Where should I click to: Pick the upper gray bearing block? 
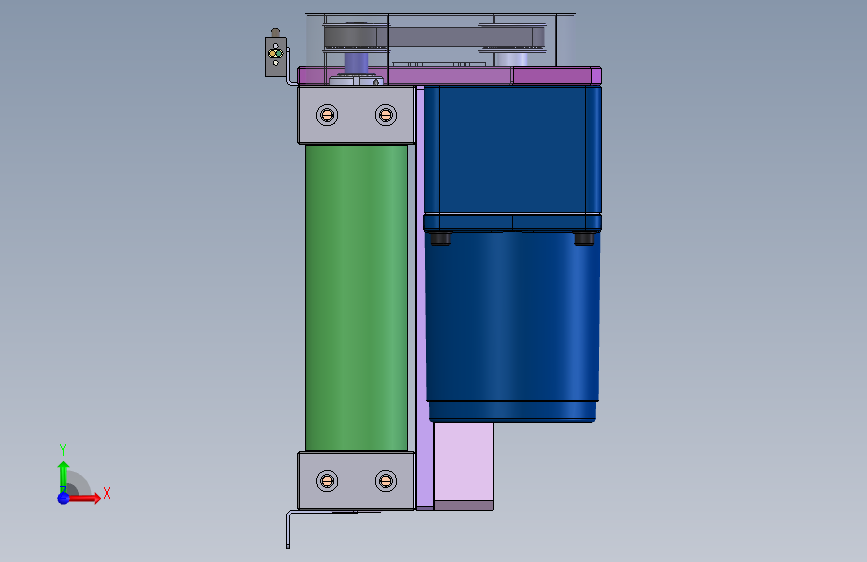coord(356,115)
